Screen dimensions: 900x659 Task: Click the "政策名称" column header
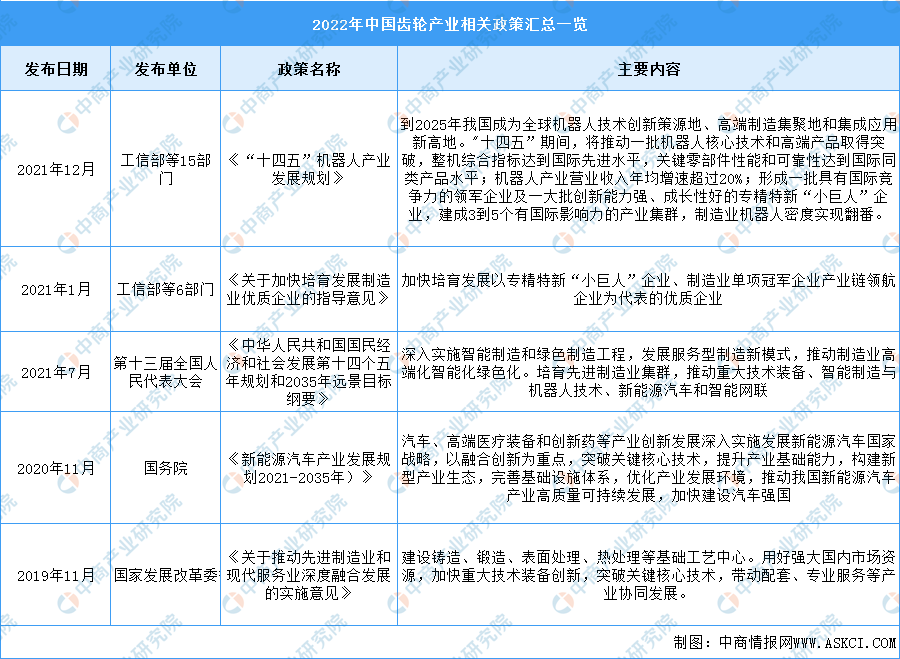(x=309, y=69)
